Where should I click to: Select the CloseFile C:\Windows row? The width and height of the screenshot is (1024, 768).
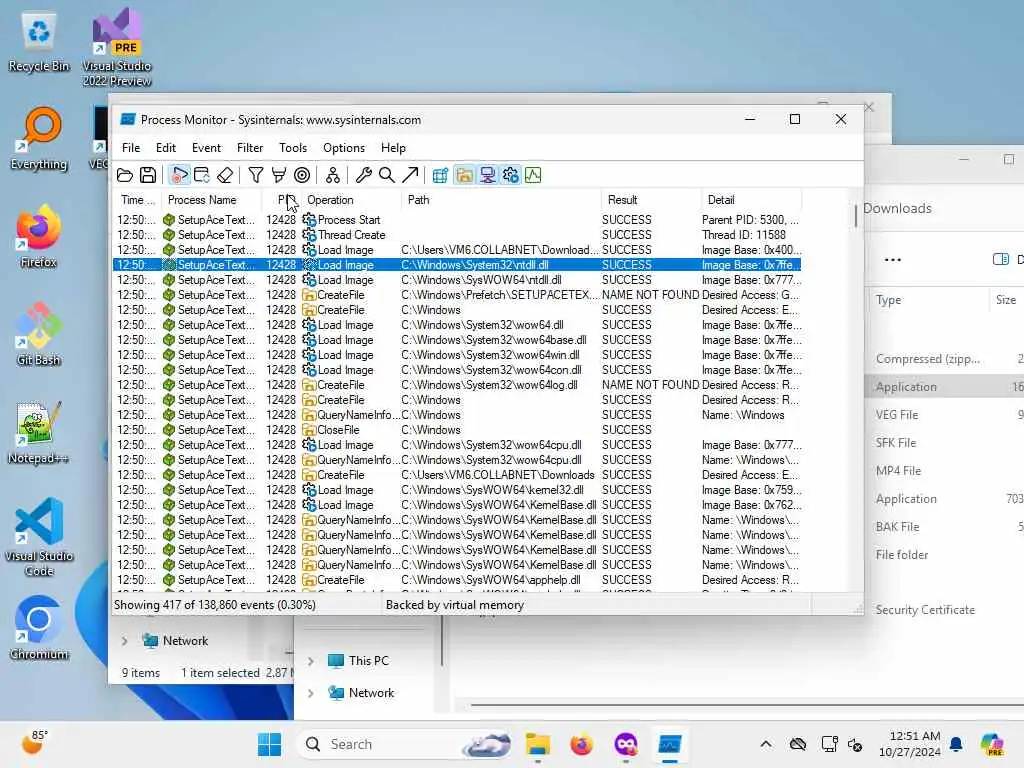pos(457,430)
